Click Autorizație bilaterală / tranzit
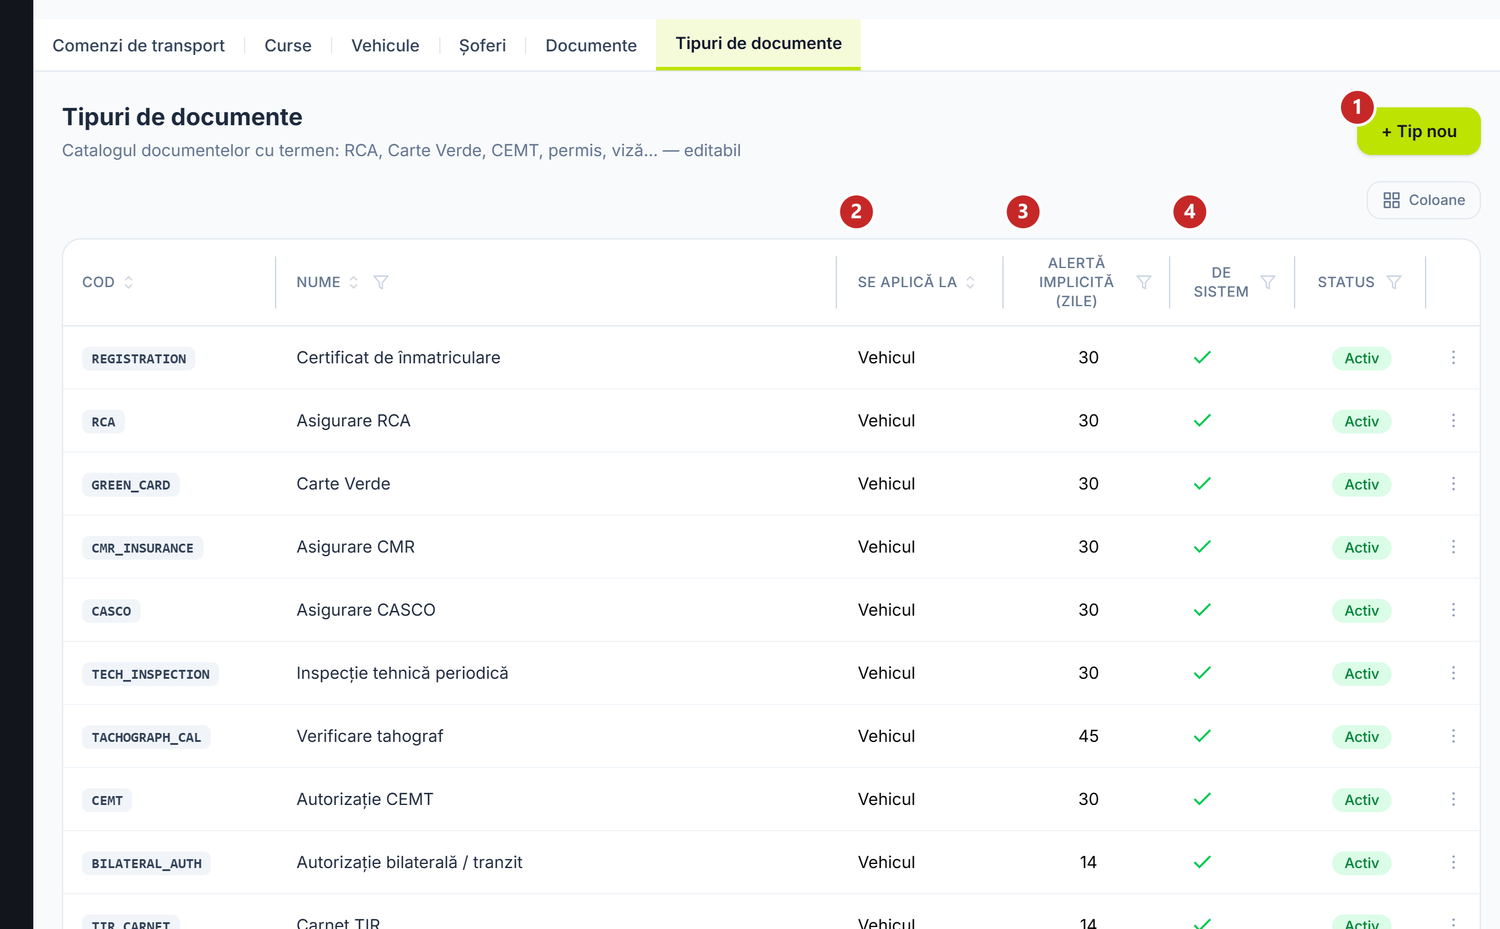 click(409, 862)
